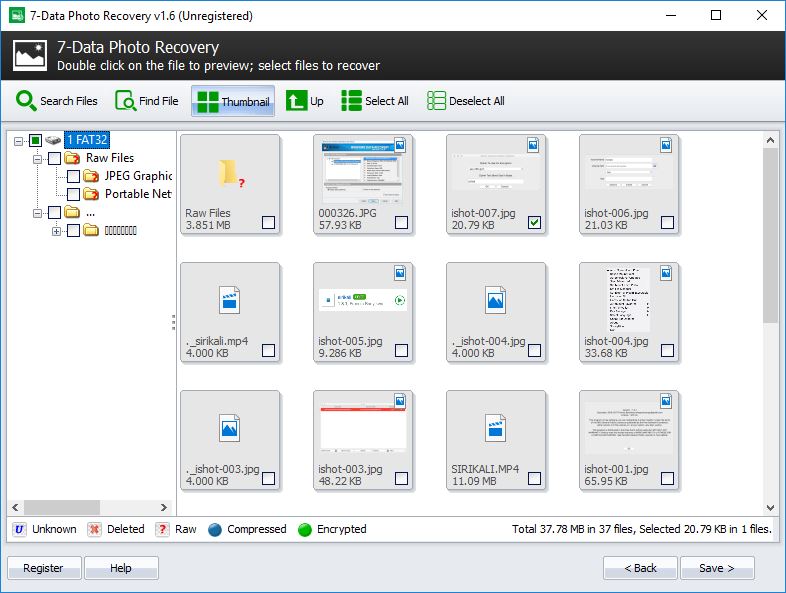Select the ishot-003.jpg 48.22 KB thumbnail
The width and height of the screenshot is (786, 593).
coord(362,440)
